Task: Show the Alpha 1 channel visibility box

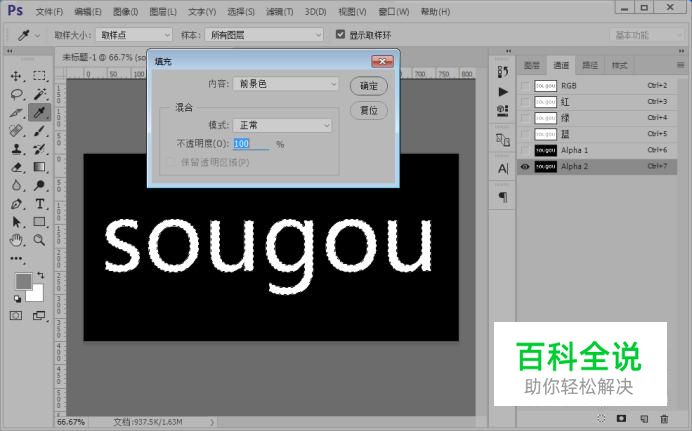Action: pyautogui.click(x=525, y=150)
